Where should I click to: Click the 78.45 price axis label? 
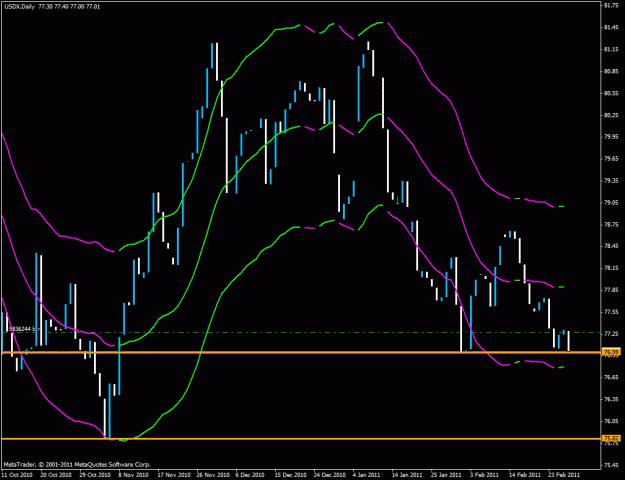(611, 246)
